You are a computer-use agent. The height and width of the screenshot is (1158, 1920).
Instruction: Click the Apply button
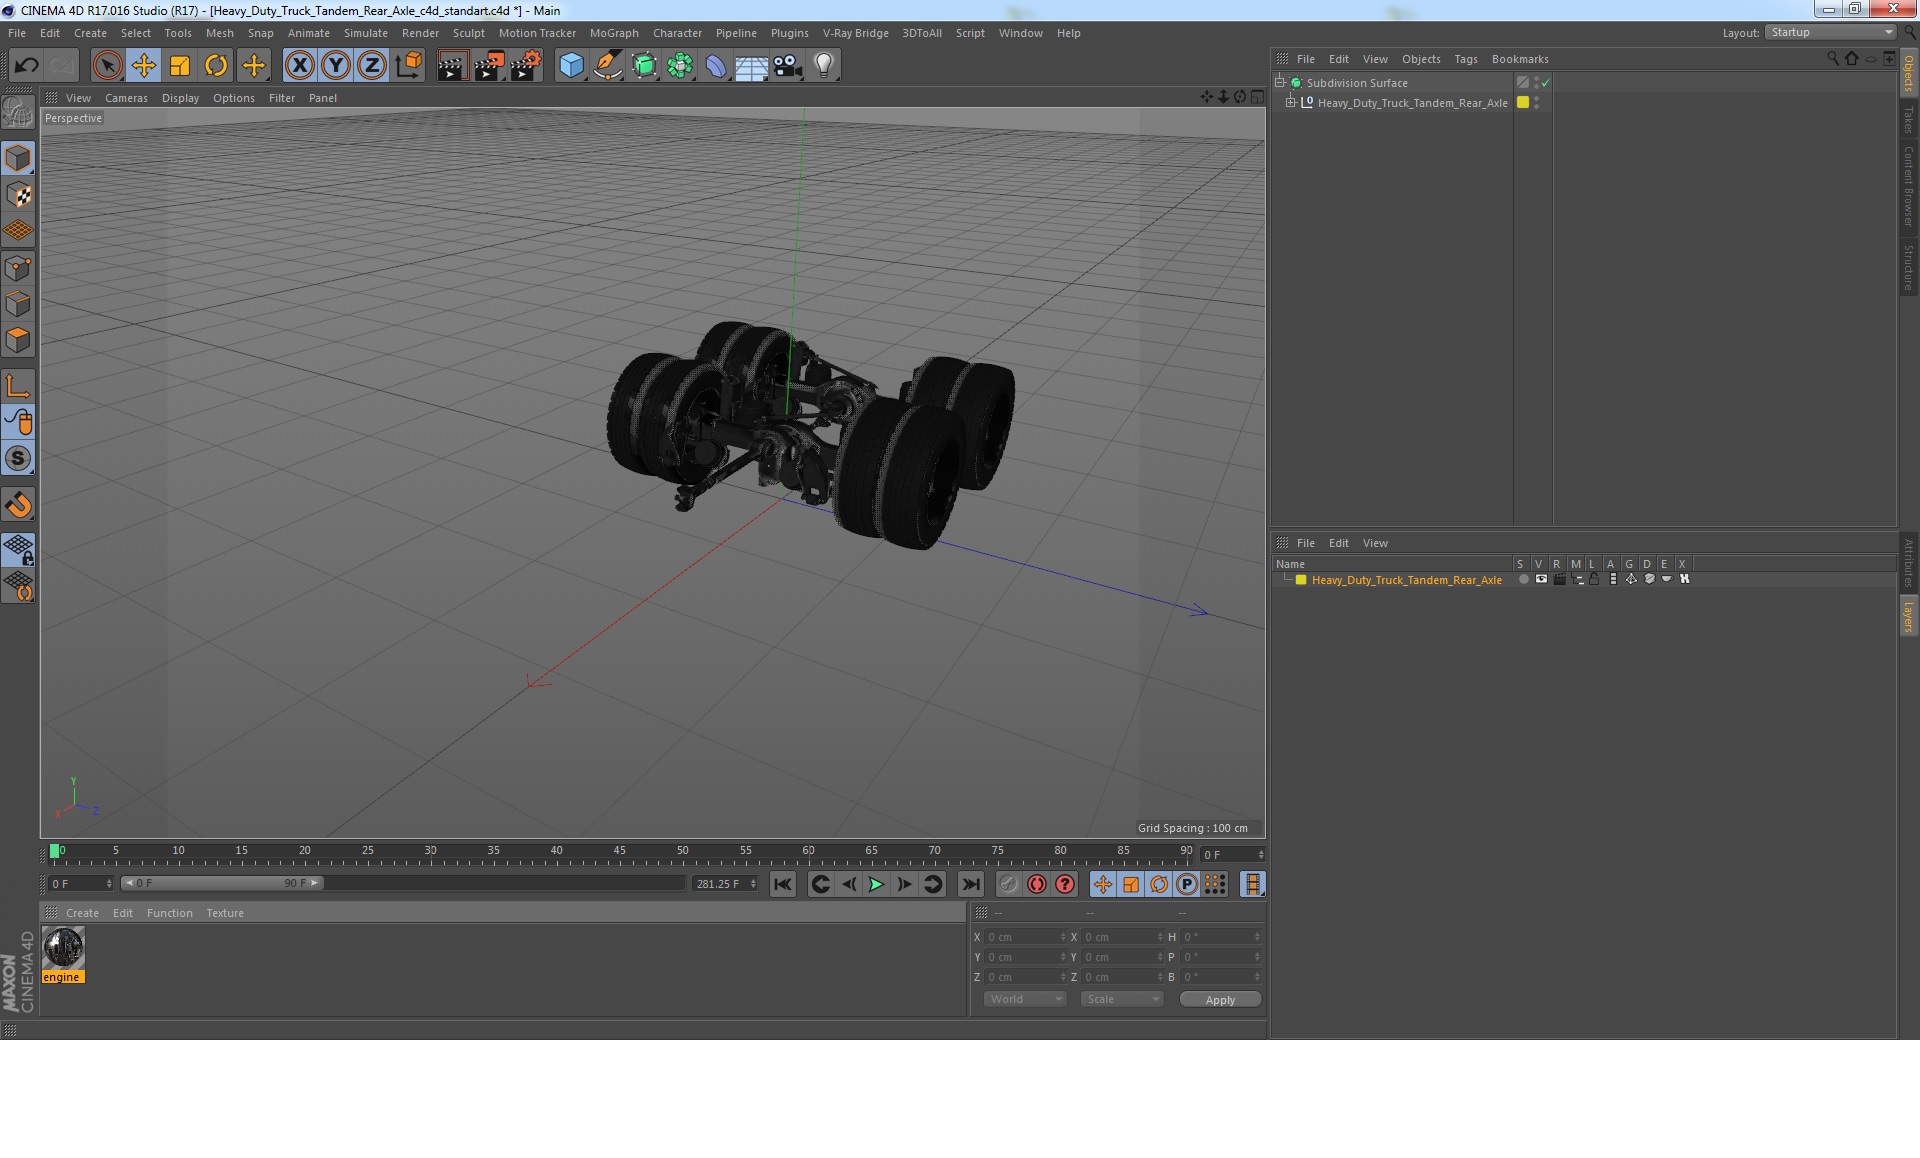[1220, 999]
